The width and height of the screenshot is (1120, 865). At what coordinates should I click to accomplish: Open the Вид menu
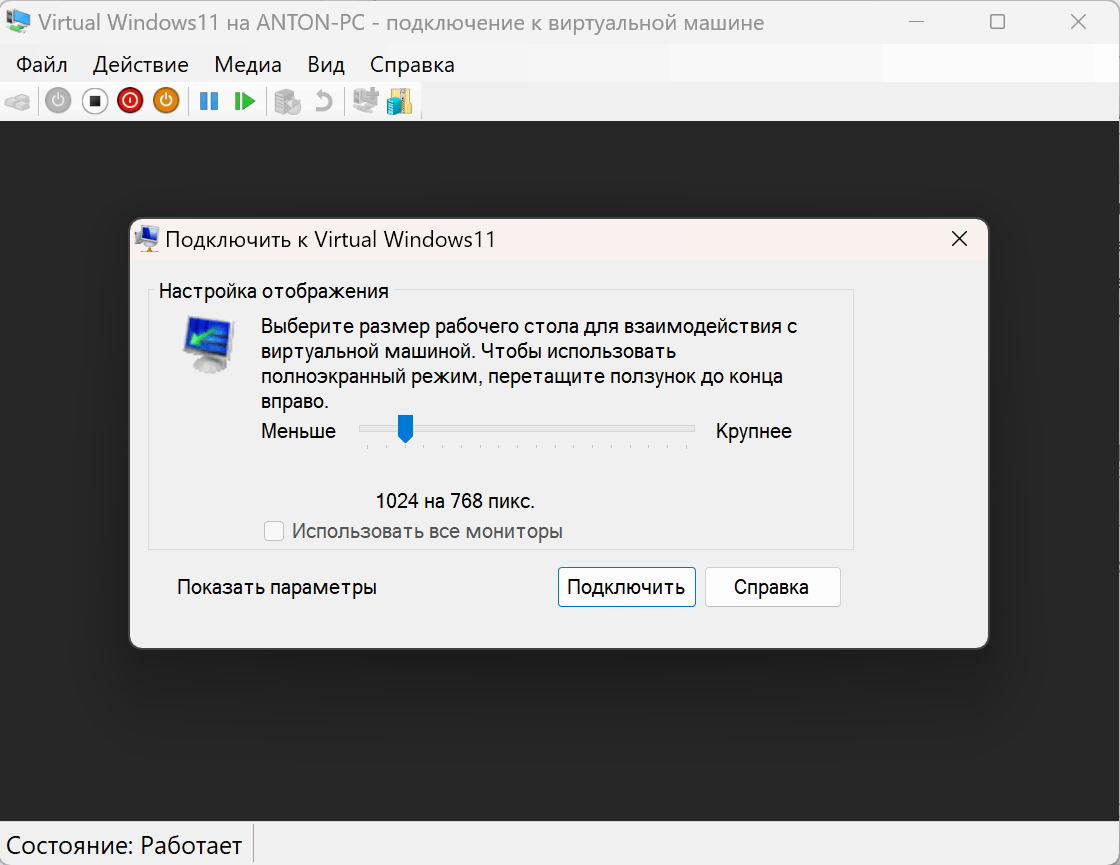pos(326,64)
